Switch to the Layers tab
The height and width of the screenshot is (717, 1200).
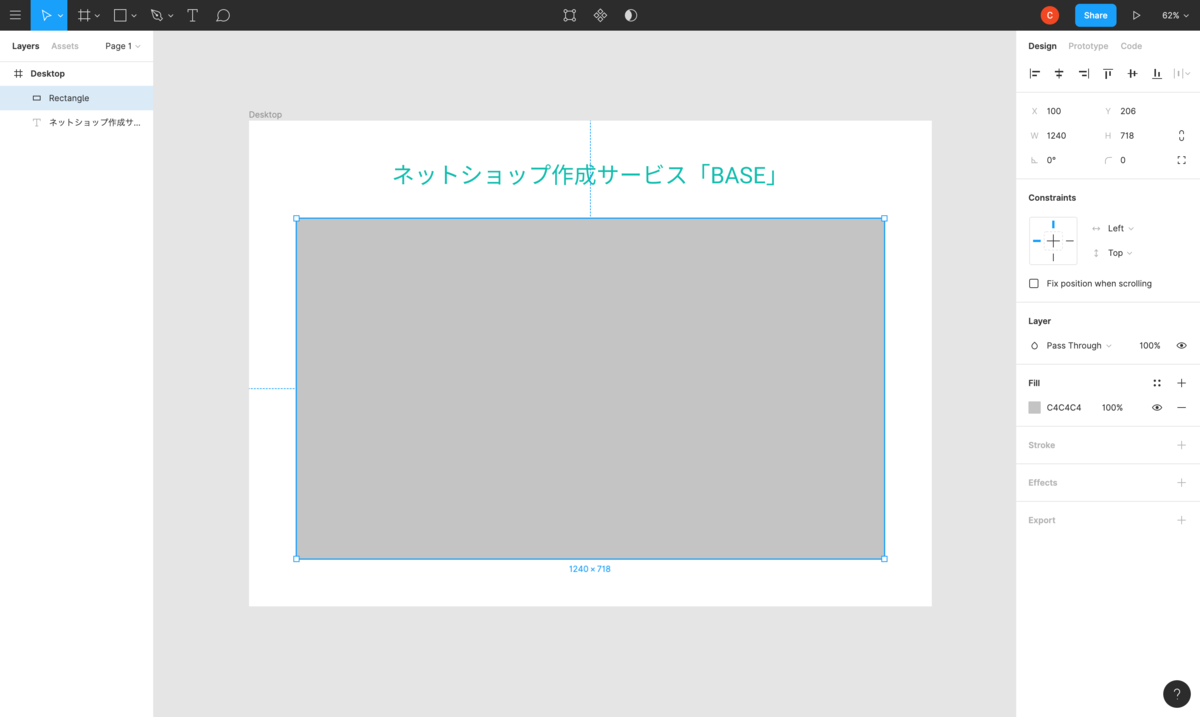click(x=26, y=46)
